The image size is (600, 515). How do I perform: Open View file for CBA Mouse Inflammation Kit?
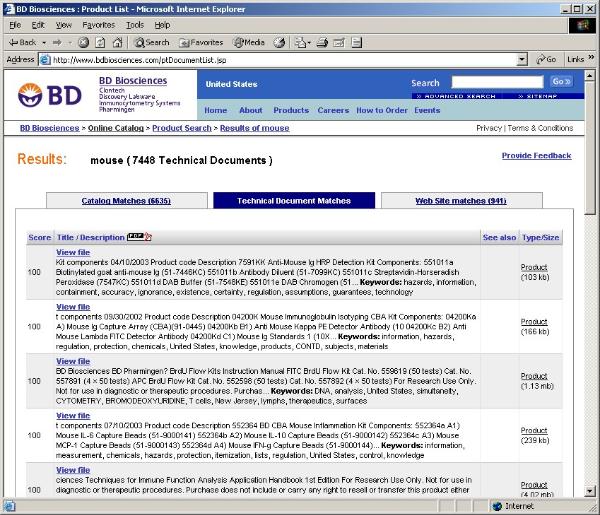pyautogui.click(x=73, y=416)
